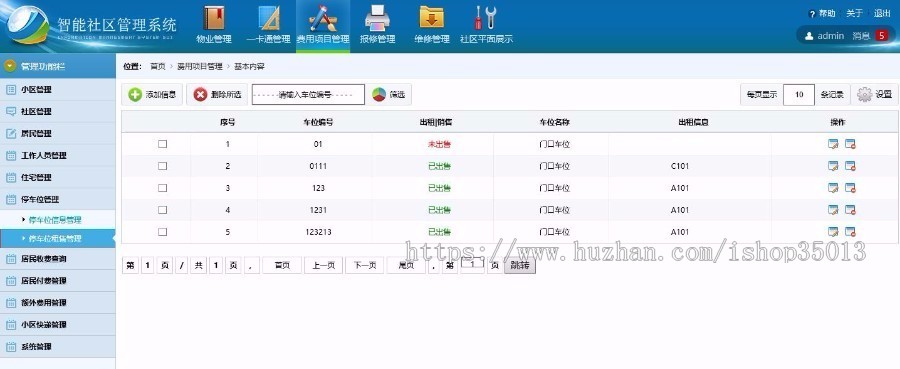Expand 社区管理 in the sidebar
The width and height of the screenshot is (900, 369).
[57, 111]
